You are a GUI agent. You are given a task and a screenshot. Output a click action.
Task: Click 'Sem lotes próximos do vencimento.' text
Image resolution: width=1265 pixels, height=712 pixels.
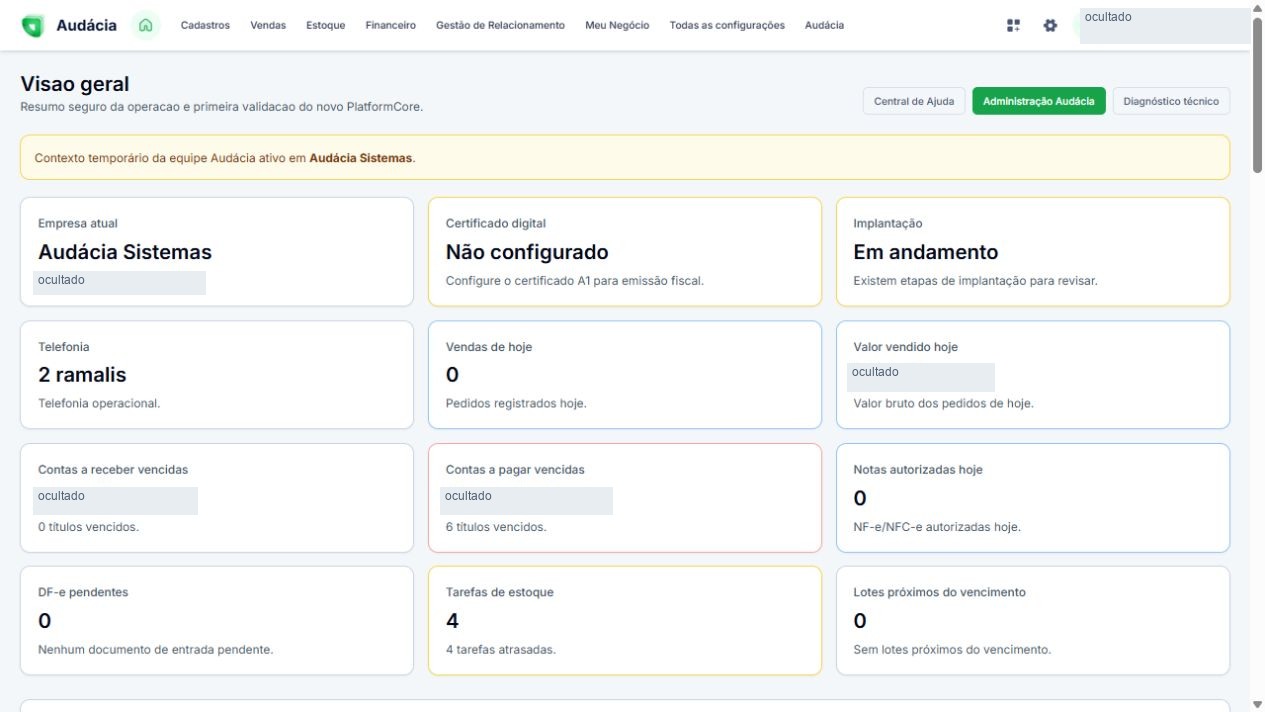952,649
